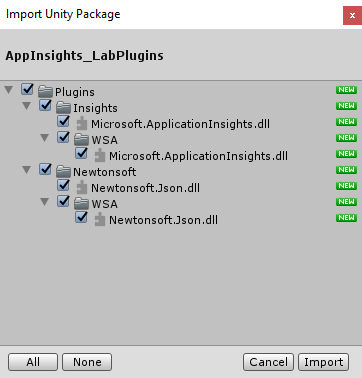Toggle checkbox for WSA Microsoft.ApplicationInsights.dll
The width and height of the screenshot is (362, 378).
point(81,153)
